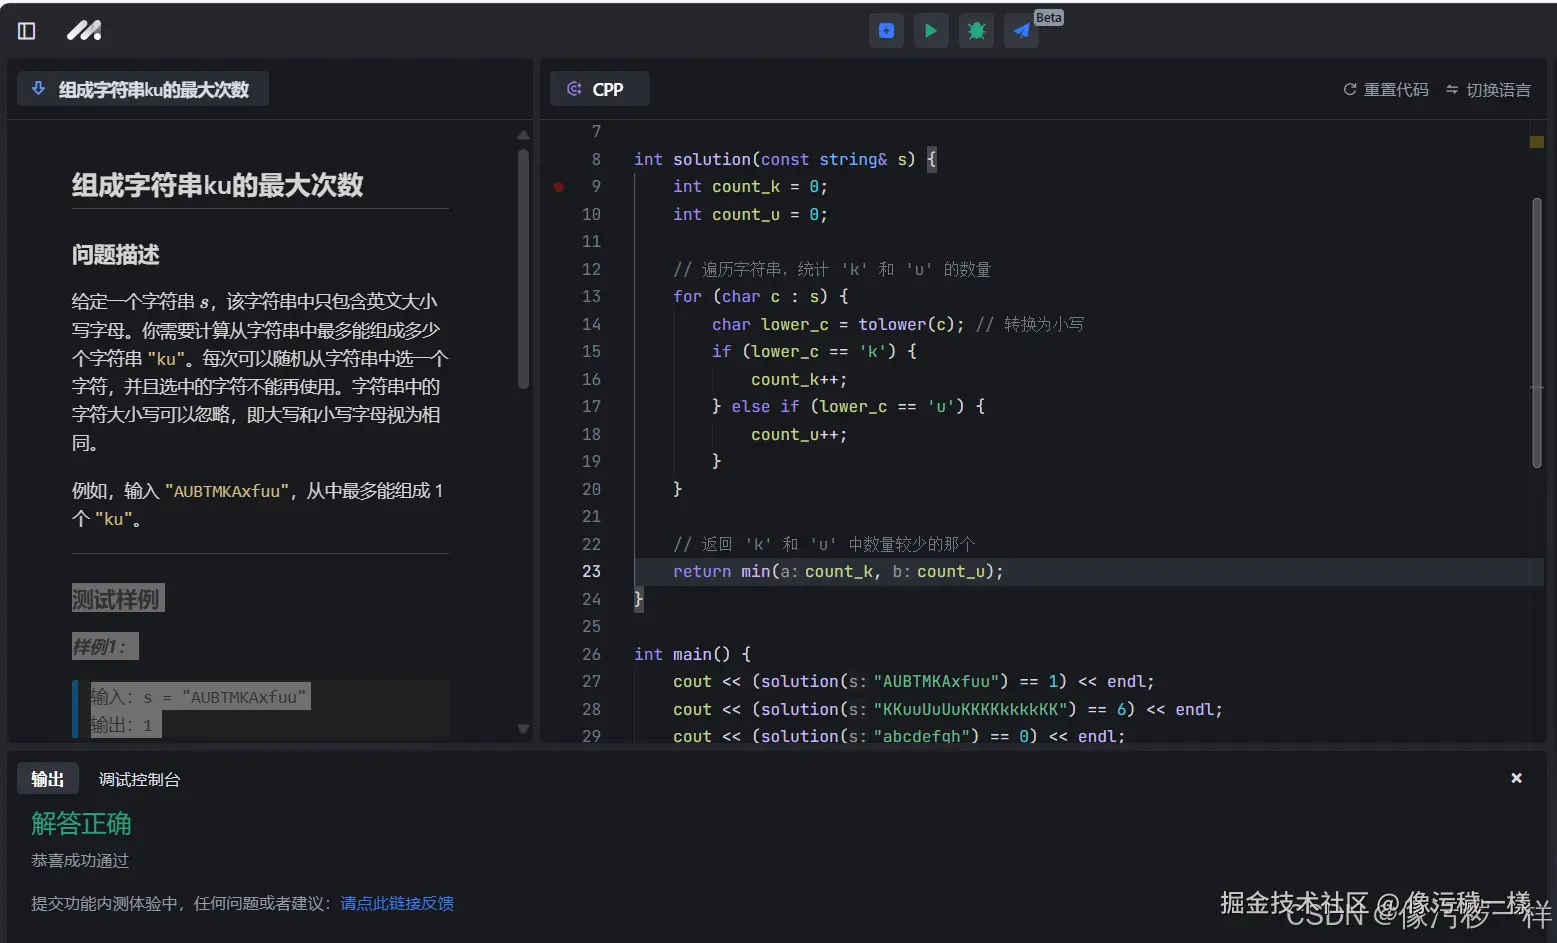The width and height of the screenshot is (1557, 943).
Task: Click the Beta badge on submit icon
Action: (x=1049, y=17)
